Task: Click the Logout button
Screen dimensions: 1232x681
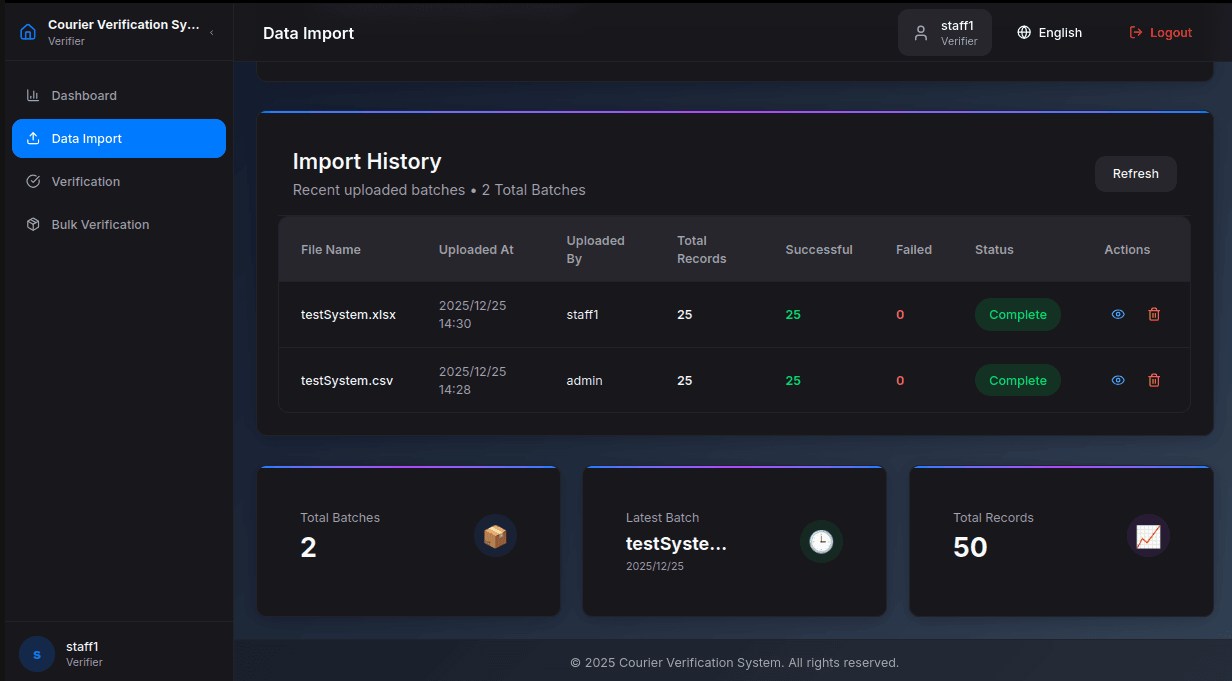Action: tap(1160, 33)
